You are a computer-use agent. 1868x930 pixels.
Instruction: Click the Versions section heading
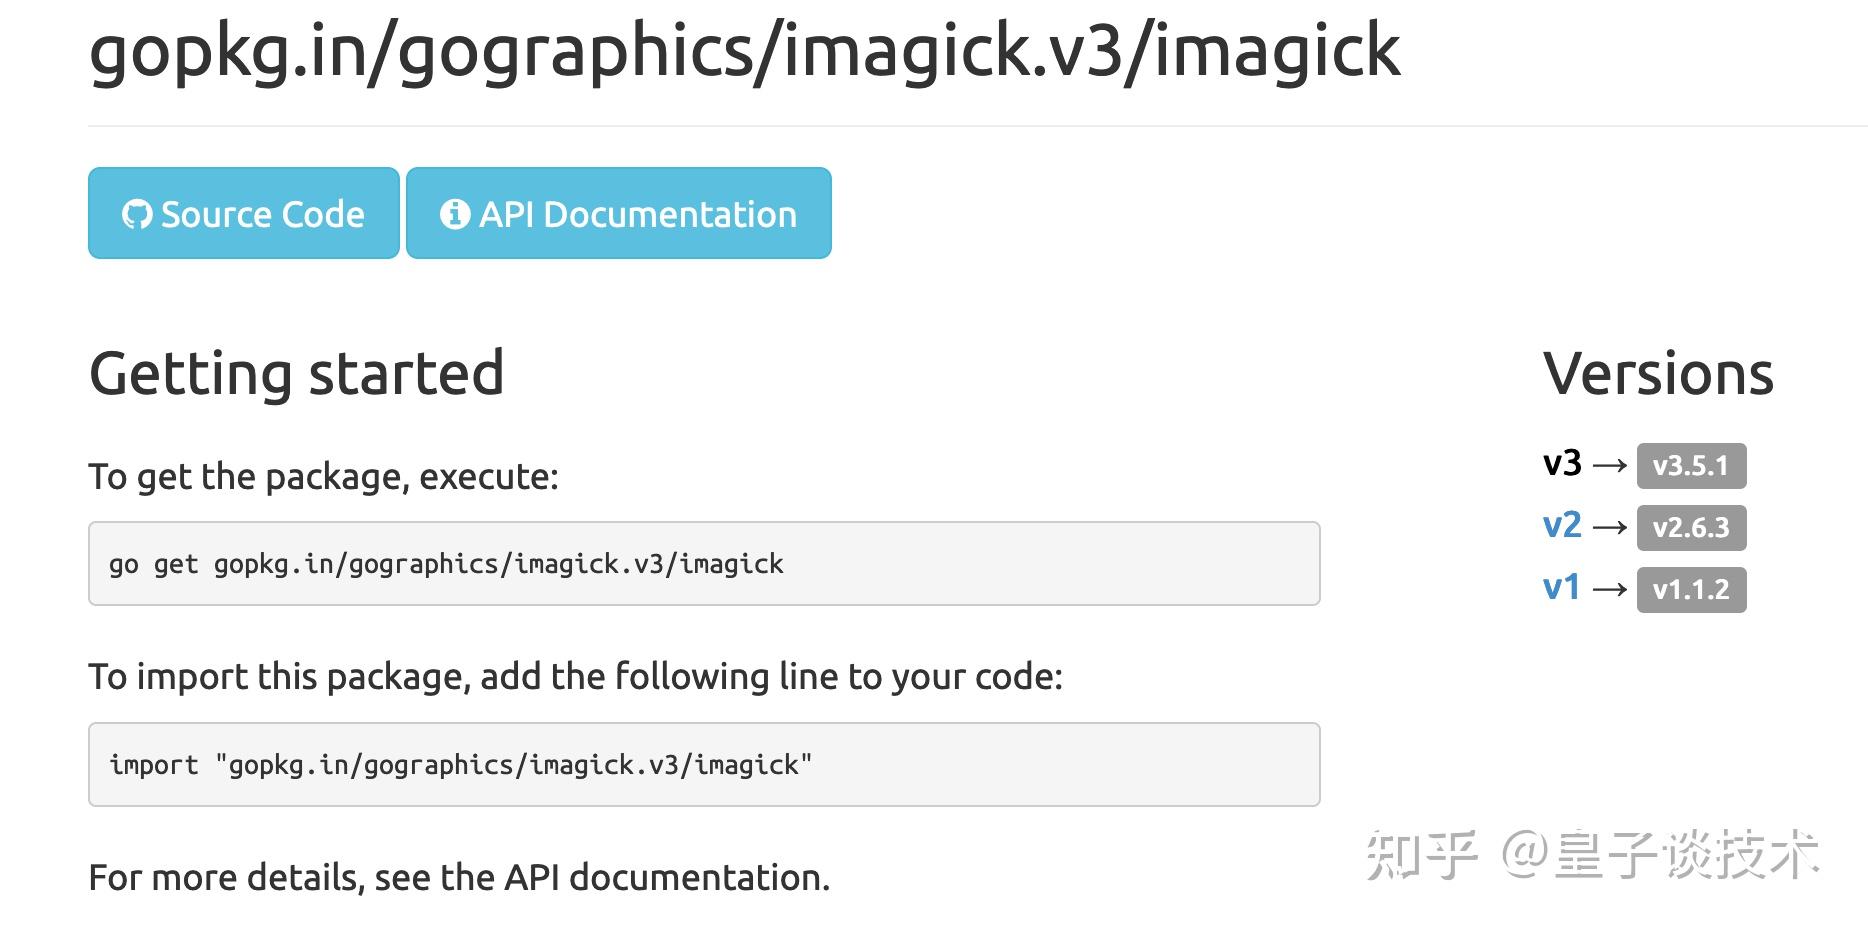tap(1658, 373)
